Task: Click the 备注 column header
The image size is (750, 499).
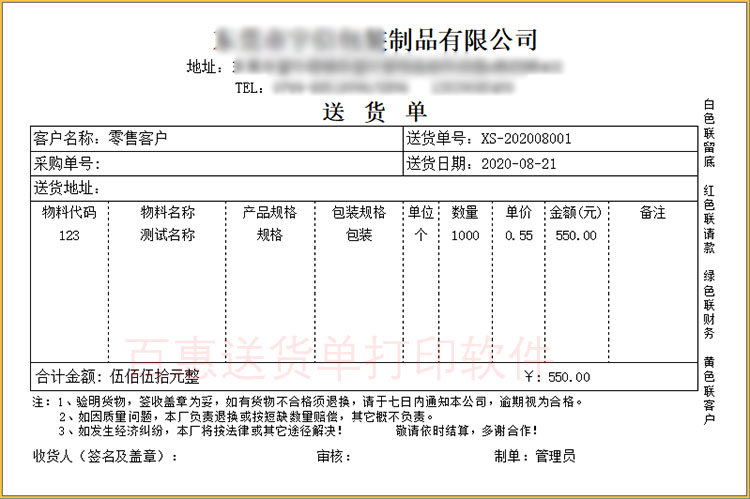Action: tap(652, 212)
